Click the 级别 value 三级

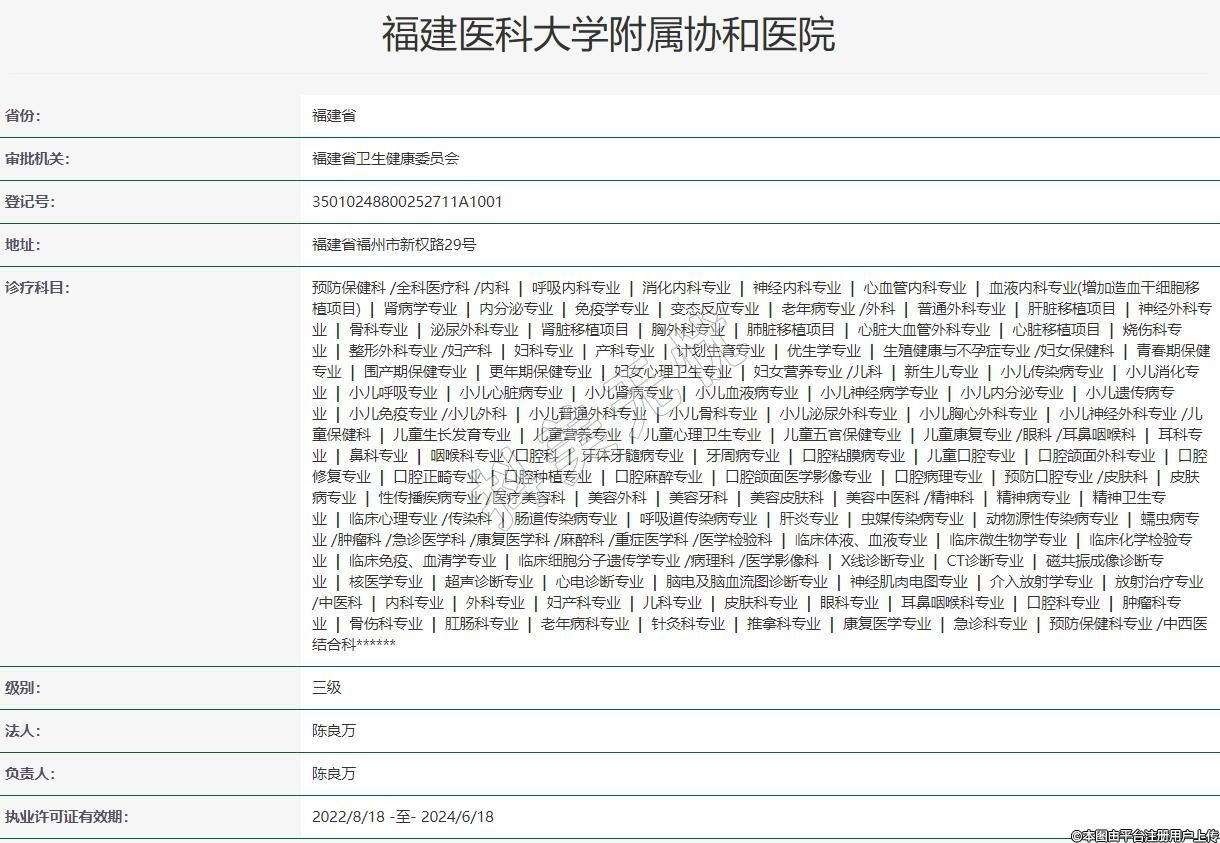pos(327,688)
